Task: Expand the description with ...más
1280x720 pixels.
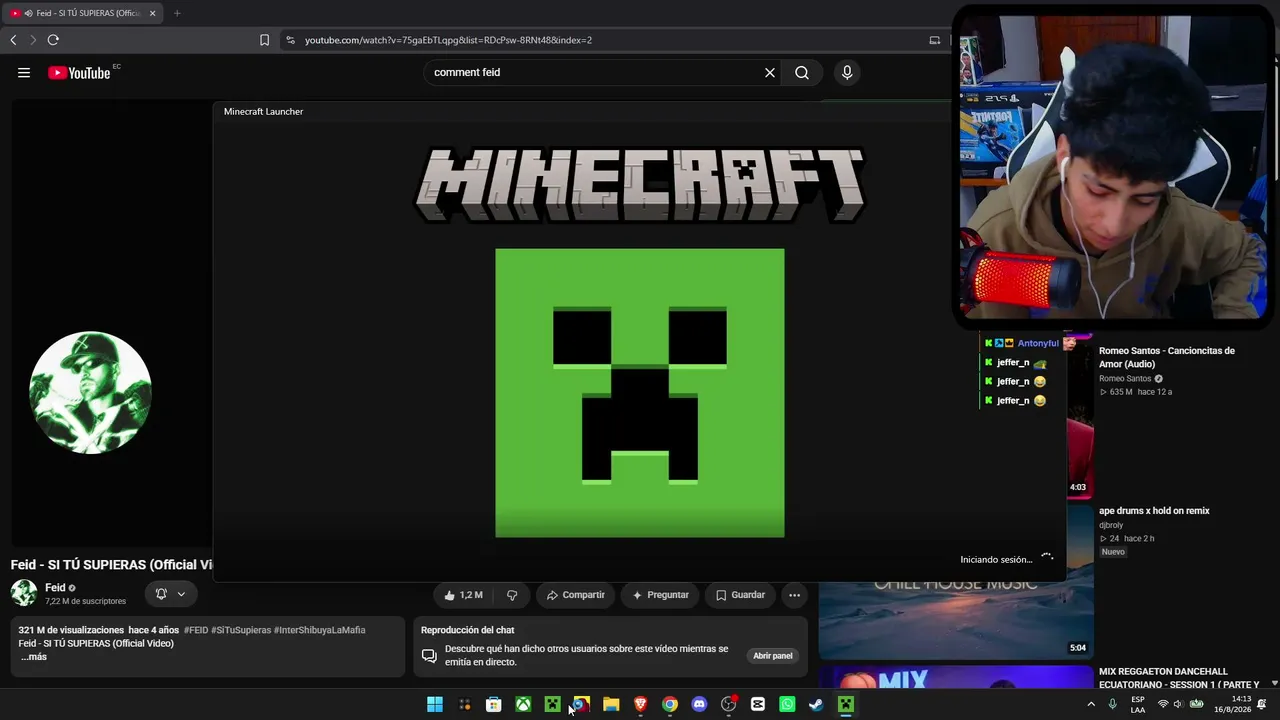Action: (x=34, y=657)
